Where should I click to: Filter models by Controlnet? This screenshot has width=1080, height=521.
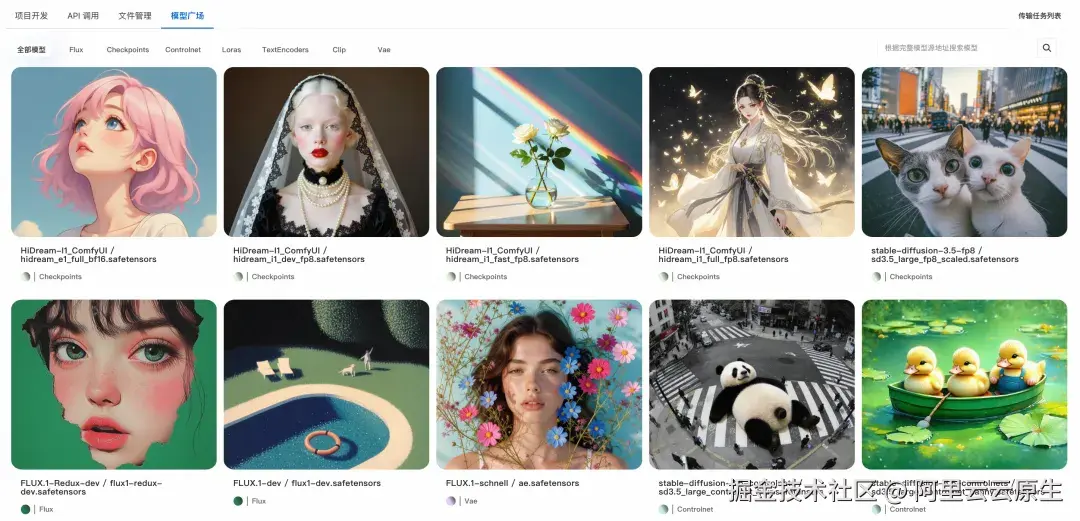pyautogui.click(x=183, y=50)
